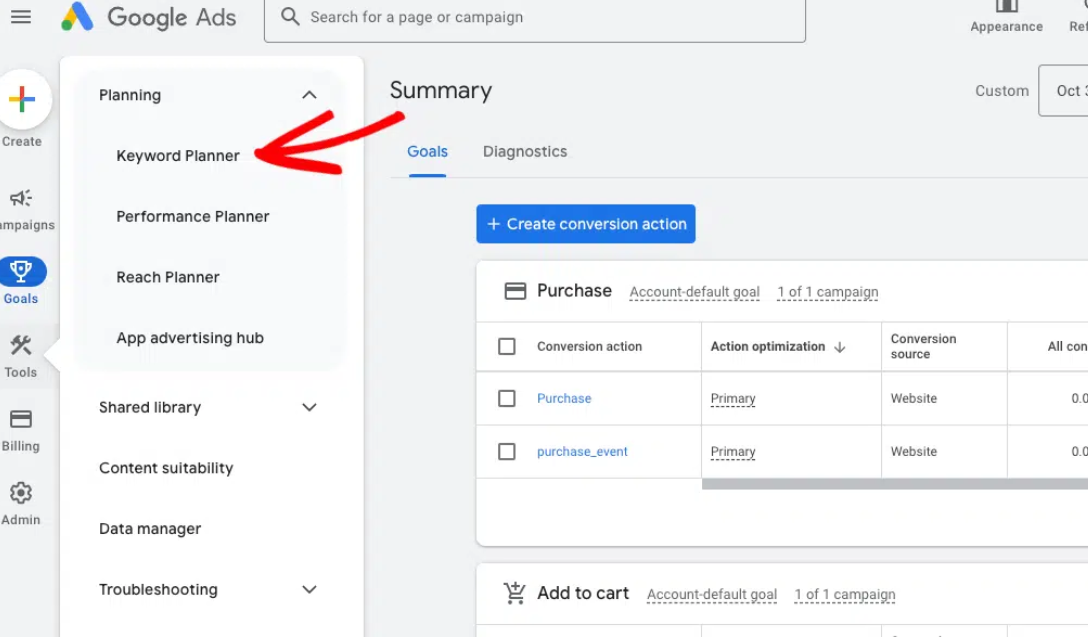1088x640 pixels.
Task: Click Purchase's Account-default goal link
Action: pyautogui.click(x=695, y=292)
